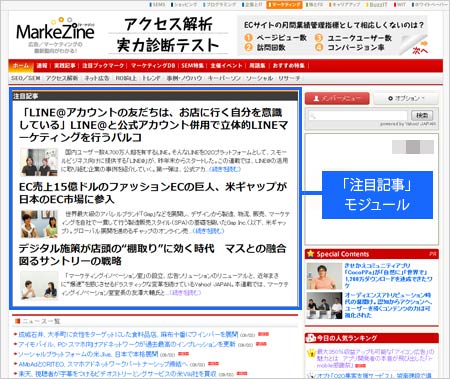The width and height of the screenshot is (450, 379).
Task: Click the BuzzIT top network link
Action: click(x=377, y=5)
